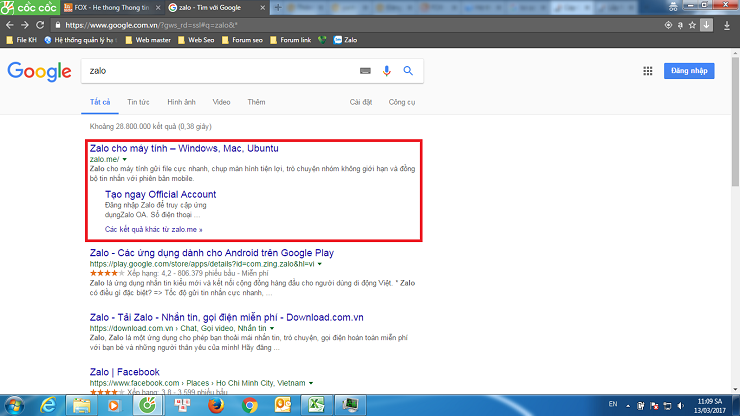
Task: Close the zalo - Tìm với Google tab
Action: (263, 8)
